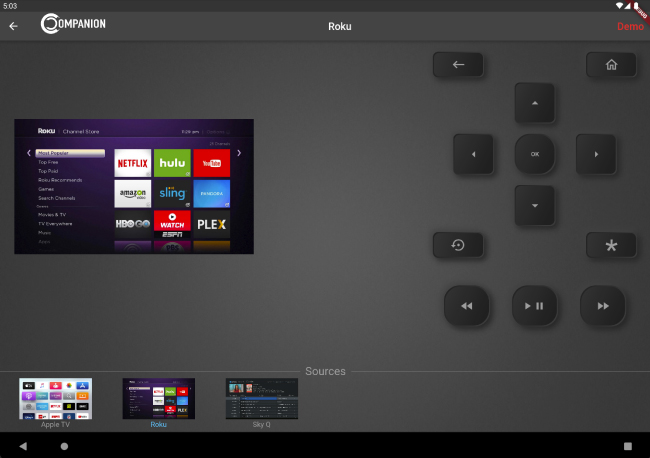Select Most Popular in channel list
Viewport: 650px width, 458px height.
click(x=70, y=153)
